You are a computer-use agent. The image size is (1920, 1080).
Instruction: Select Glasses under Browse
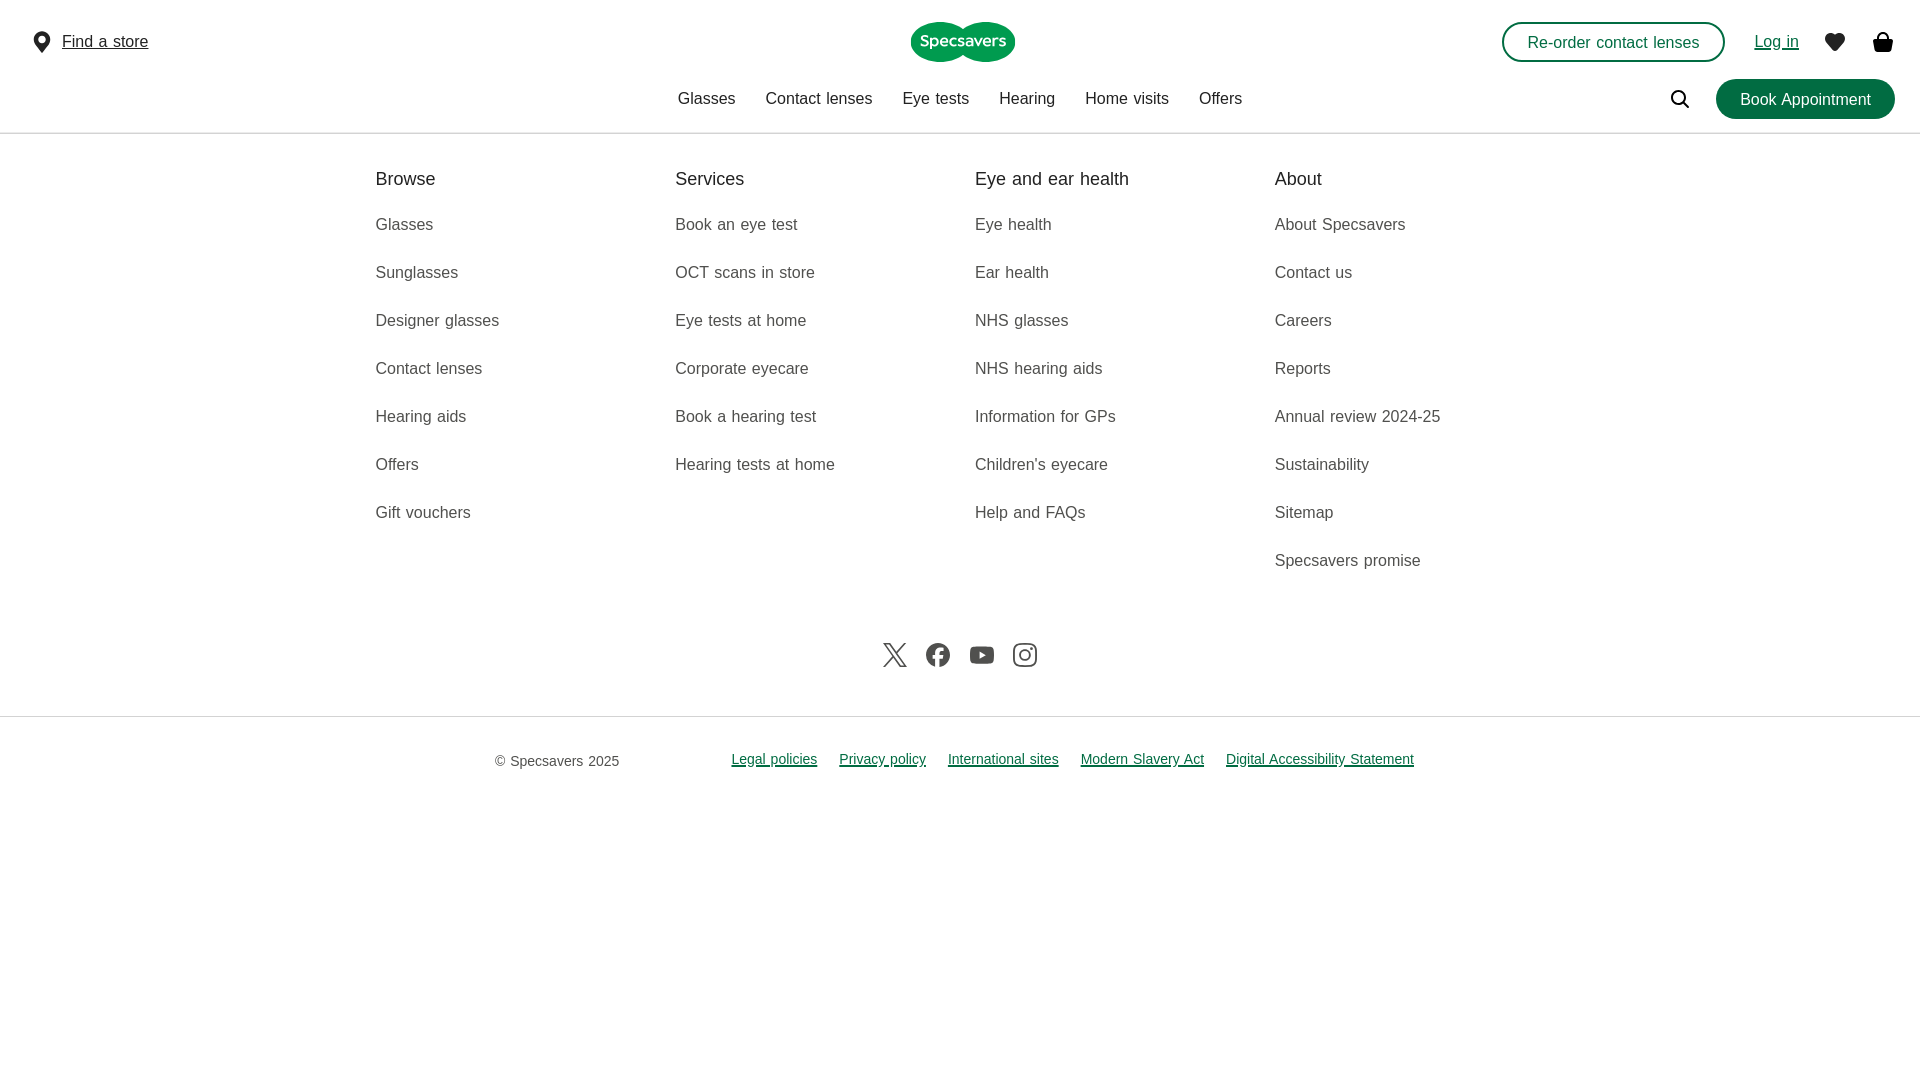[x=404, y=225]
